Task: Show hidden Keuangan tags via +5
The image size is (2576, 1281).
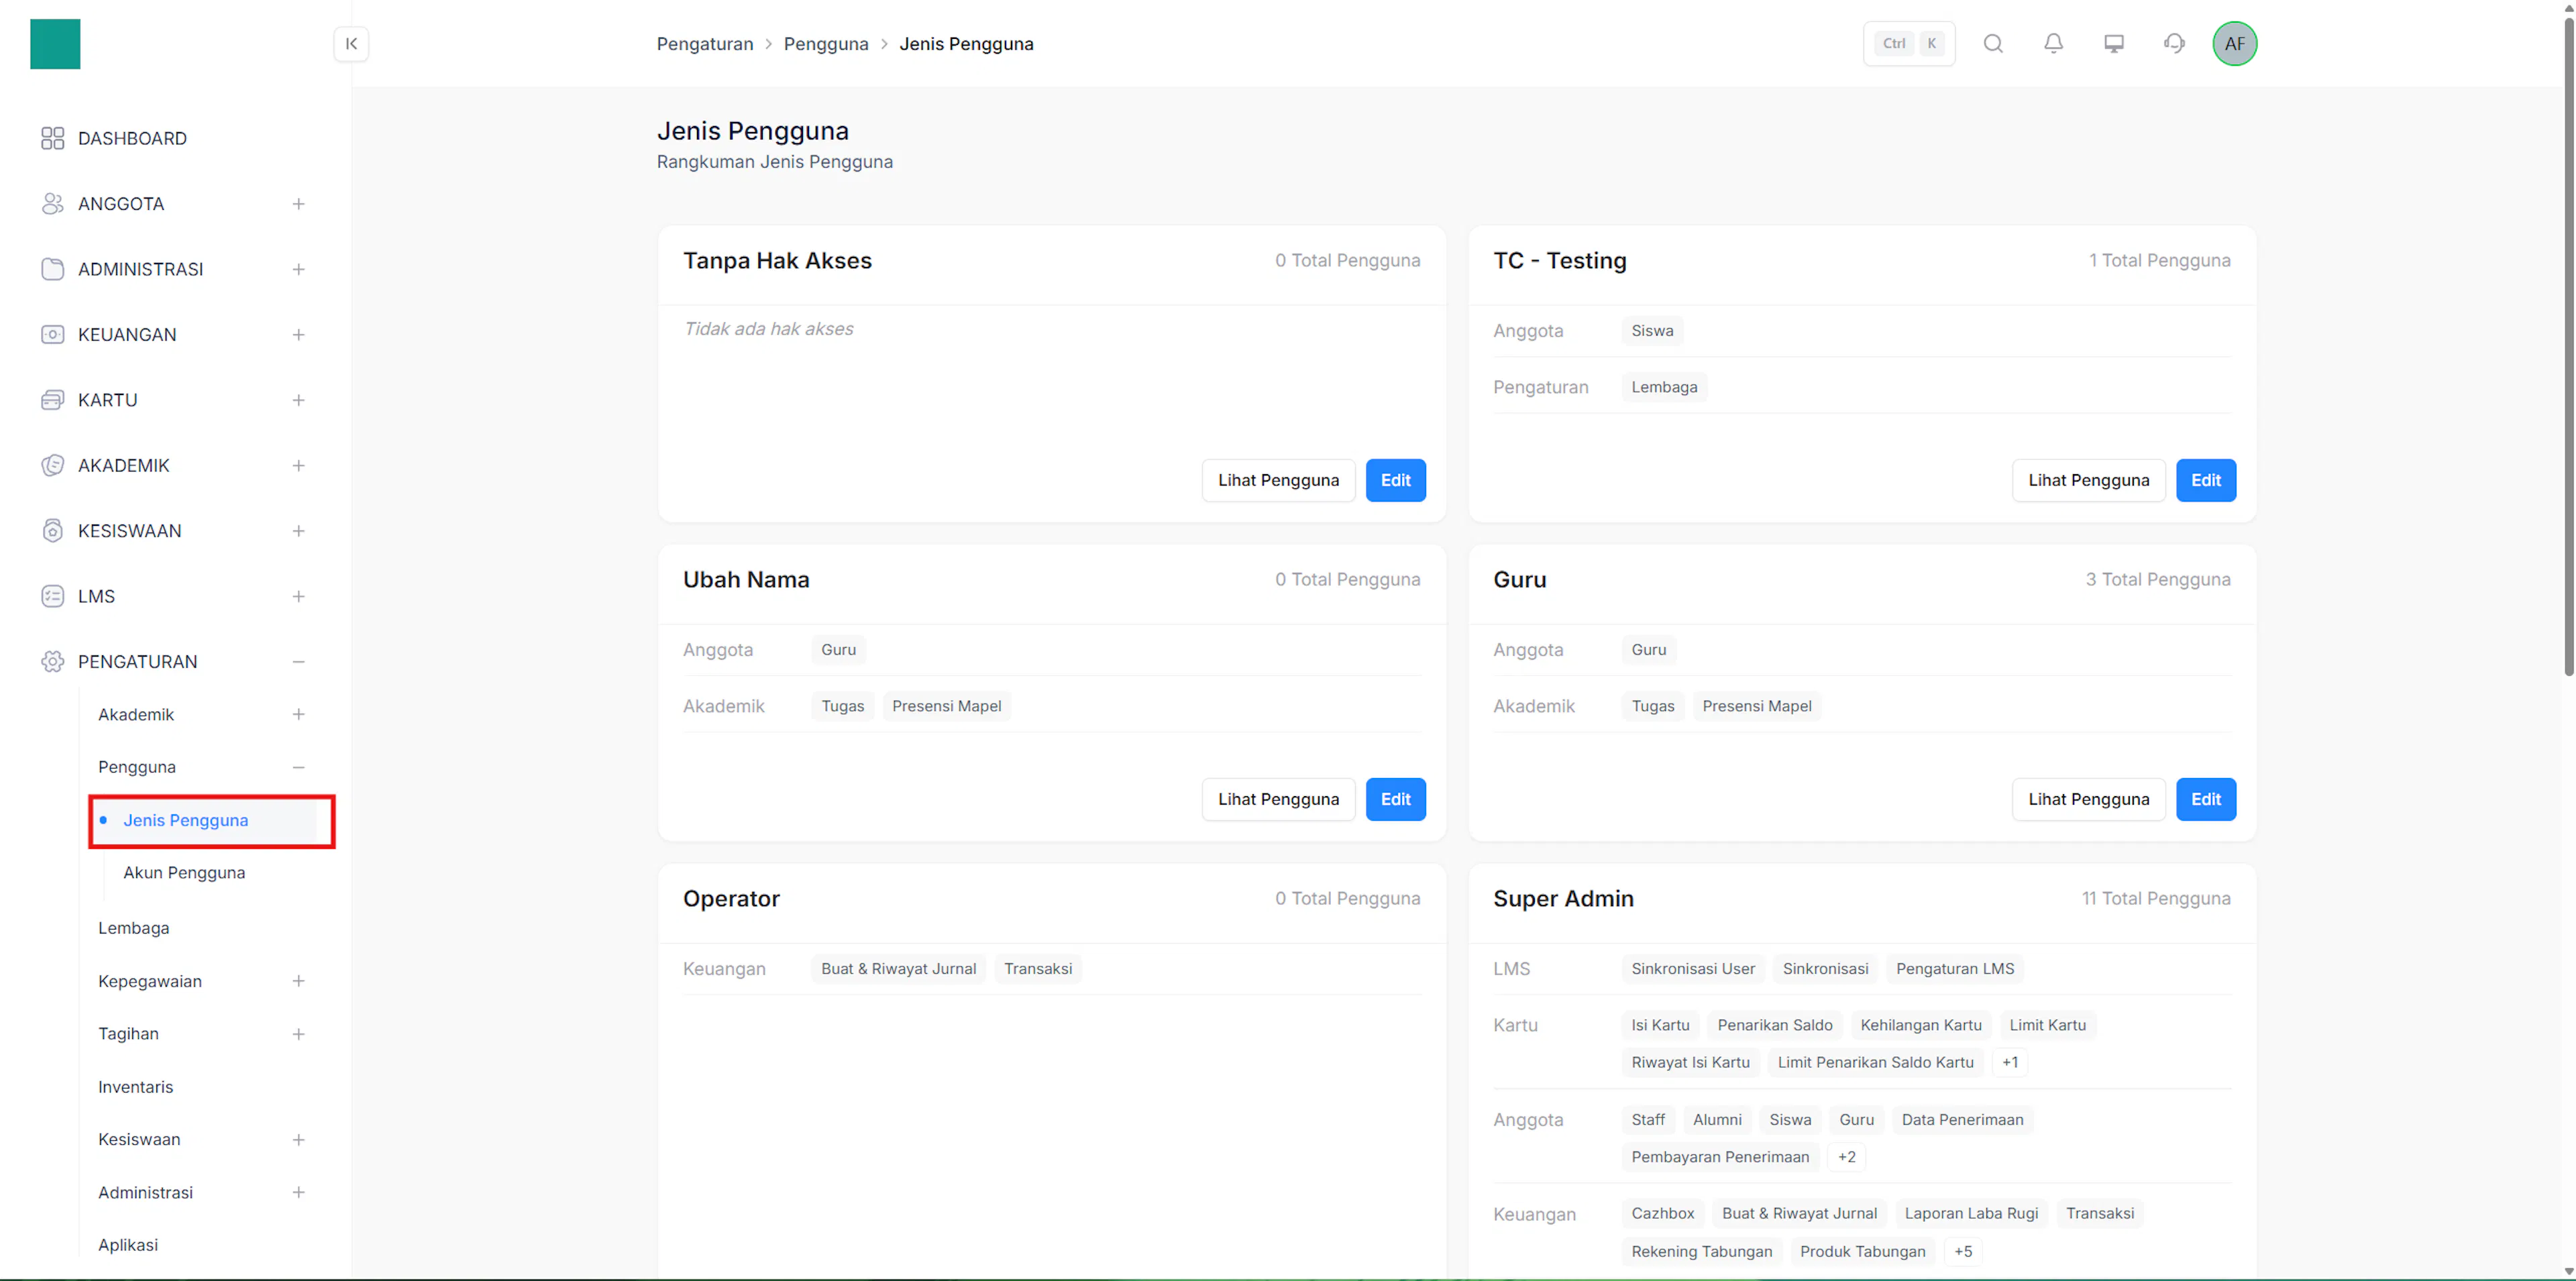Action: (1963, 1252)
